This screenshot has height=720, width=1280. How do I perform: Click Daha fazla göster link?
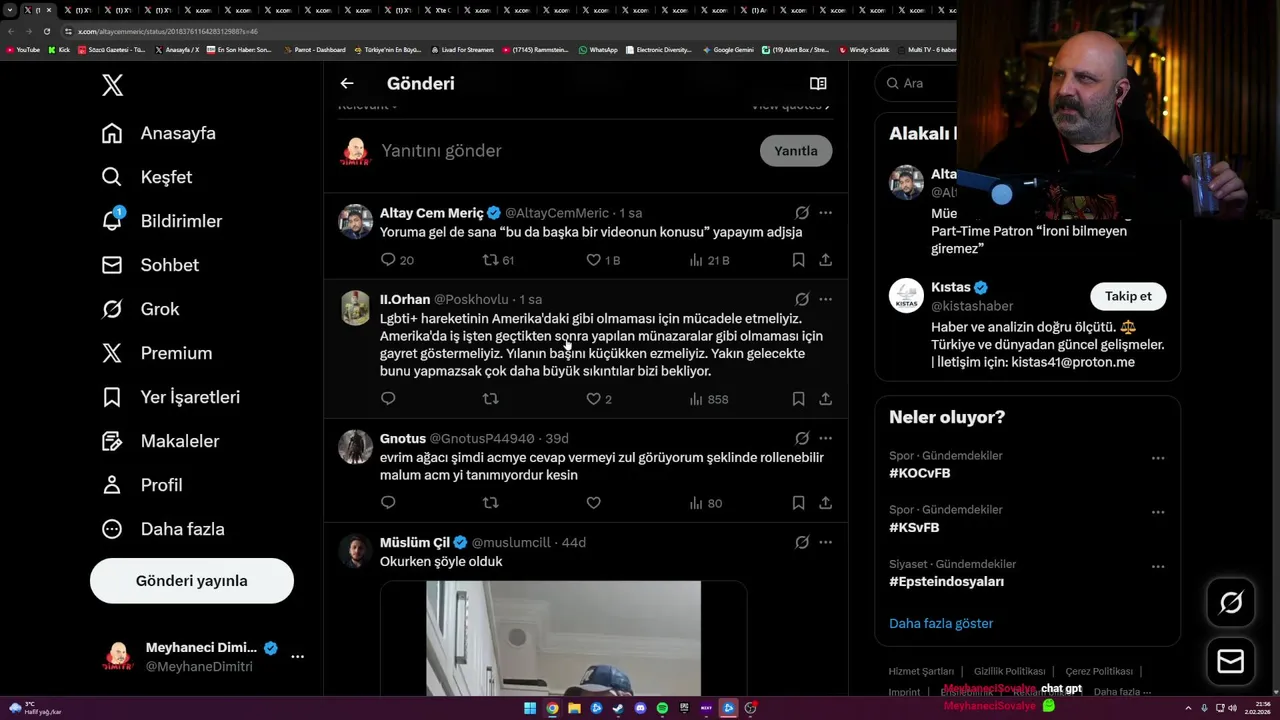click(941, 623)
